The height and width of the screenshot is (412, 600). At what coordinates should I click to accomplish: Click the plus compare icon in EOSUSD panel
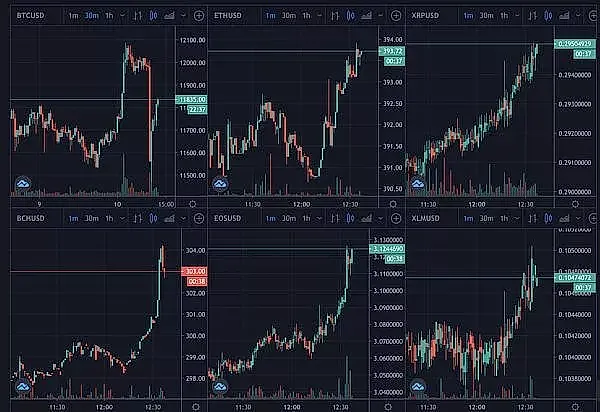[396, 218]
